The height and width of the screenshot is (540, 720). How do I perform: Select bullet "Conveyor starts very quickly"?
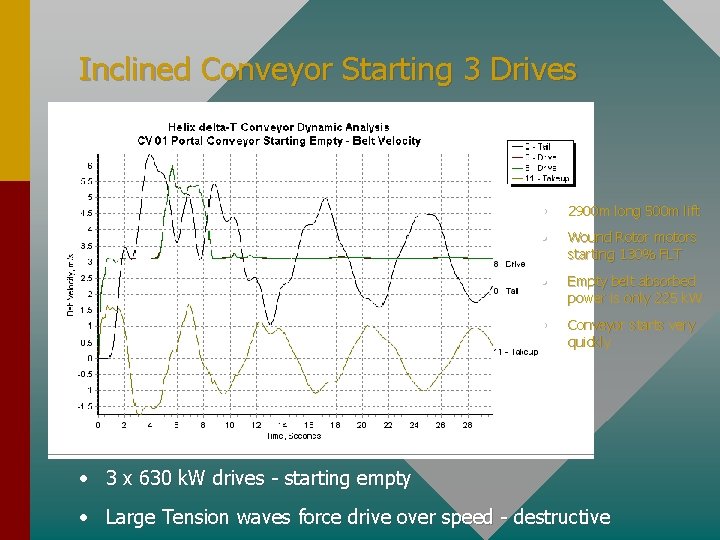[631, 333]
